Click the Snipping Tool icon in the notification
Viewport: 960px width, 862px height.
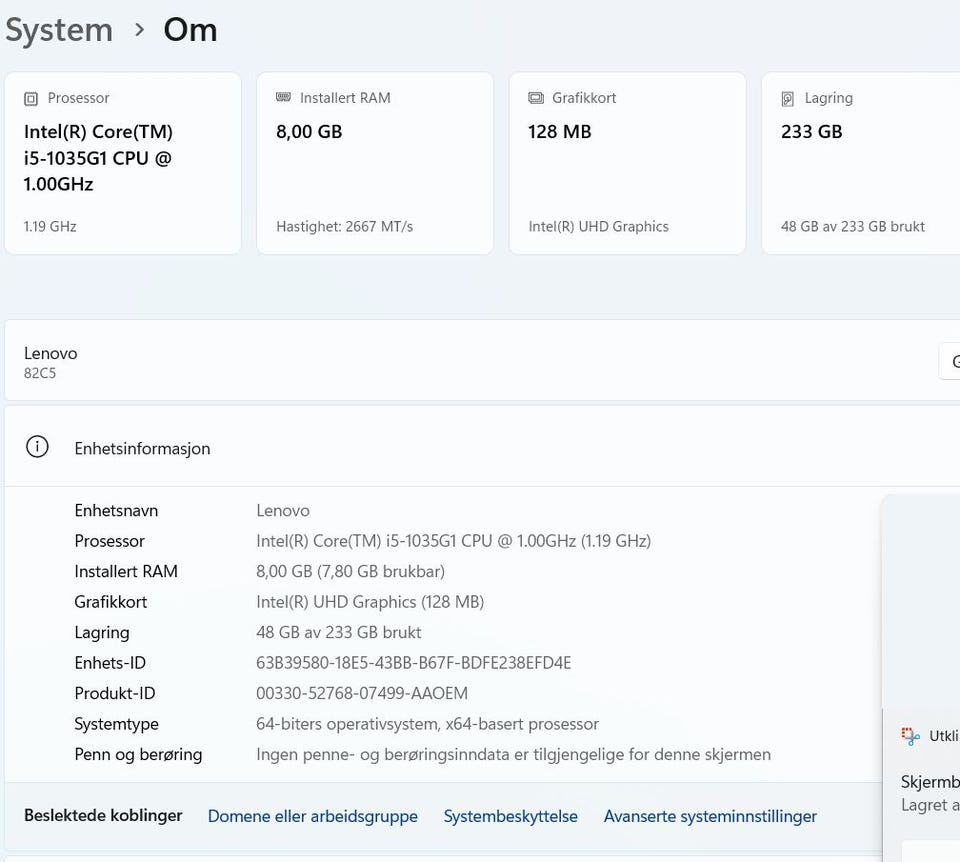[x=910, y=736]
